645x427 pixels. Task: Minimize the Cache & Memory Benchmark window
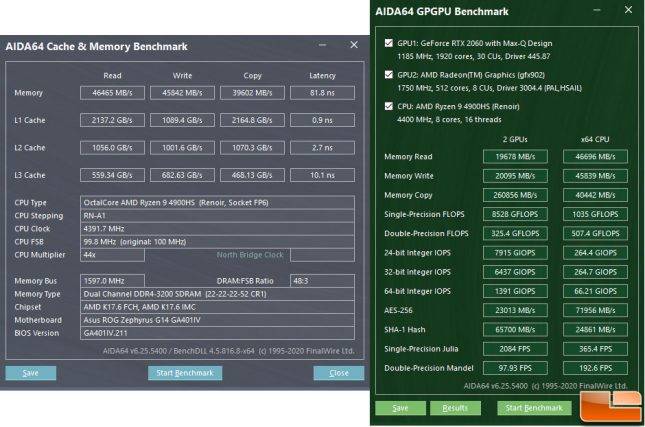[322, 45]
